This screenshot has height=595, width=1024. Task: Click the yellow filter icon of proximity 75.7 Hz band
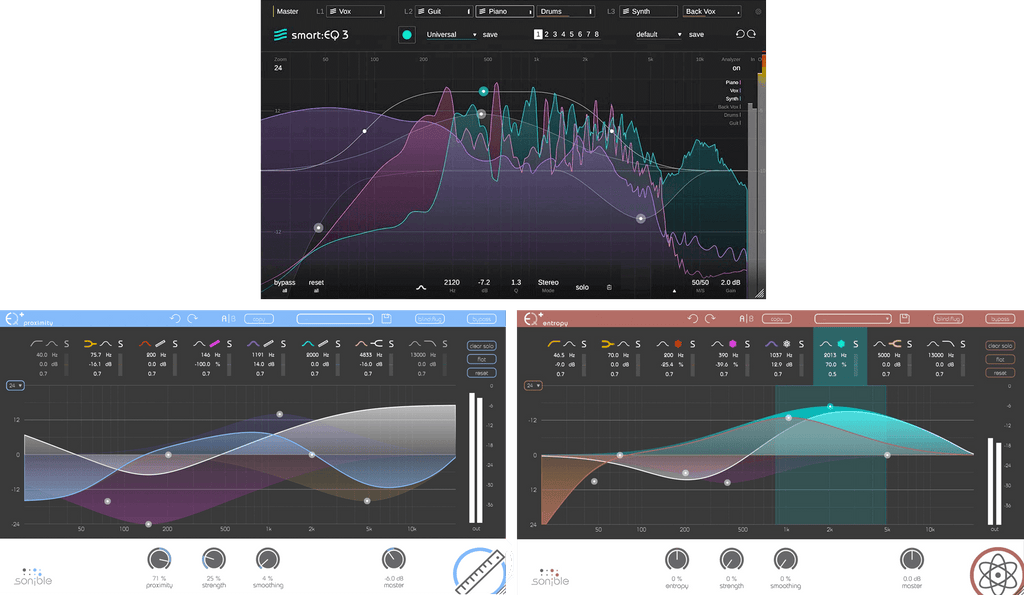click(x=90, y=344)
